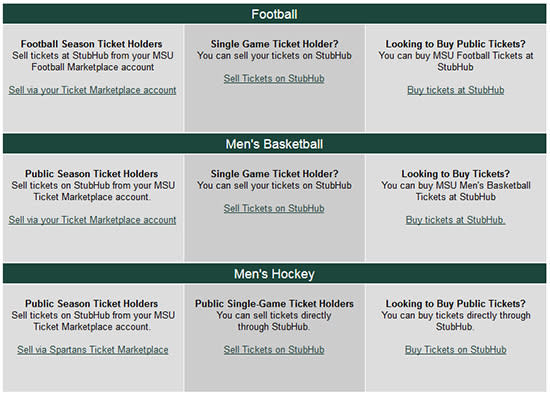
Task: Click hockey 'Looking to Buy Public Tickets?' heading
Action: (456, 303)
